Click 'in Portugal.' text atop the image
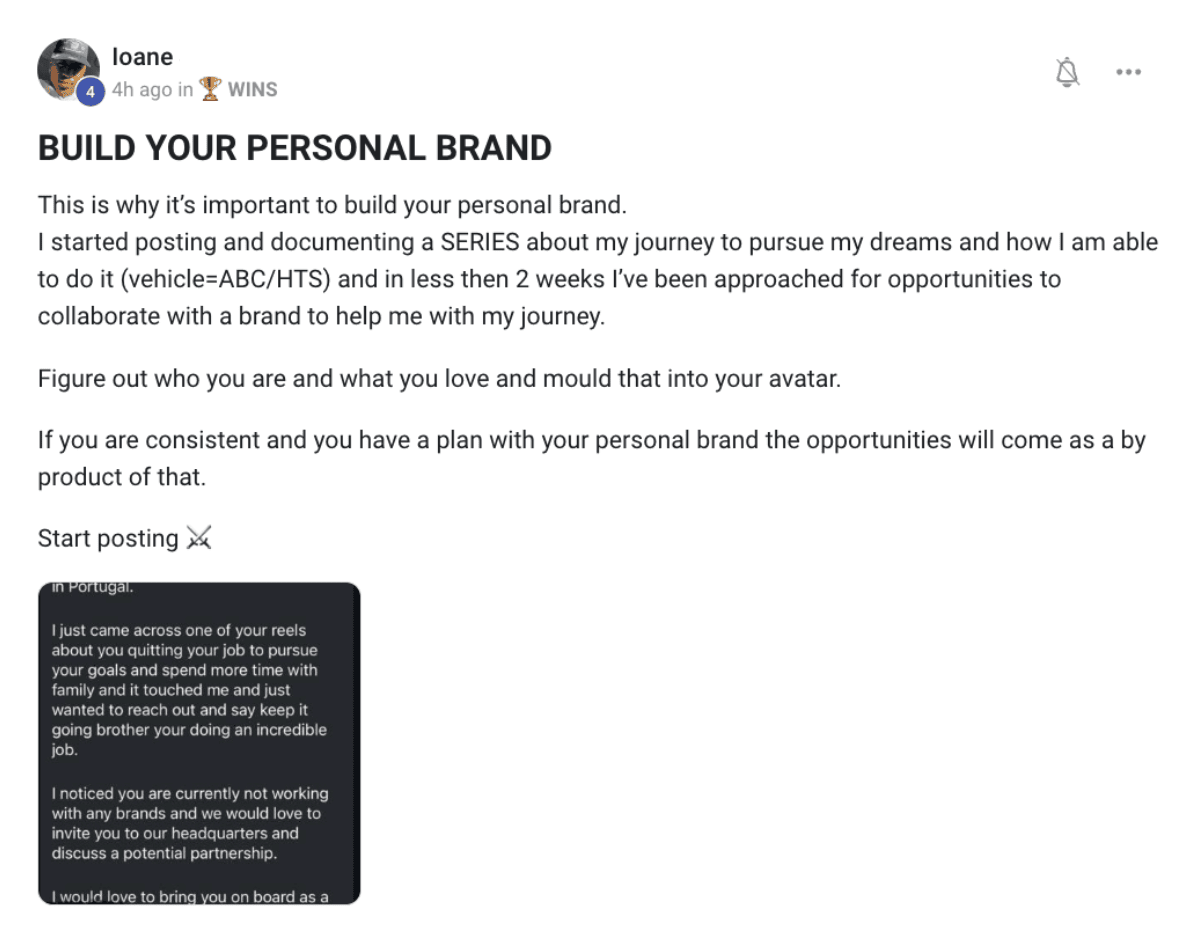 [x=92, y=587]
